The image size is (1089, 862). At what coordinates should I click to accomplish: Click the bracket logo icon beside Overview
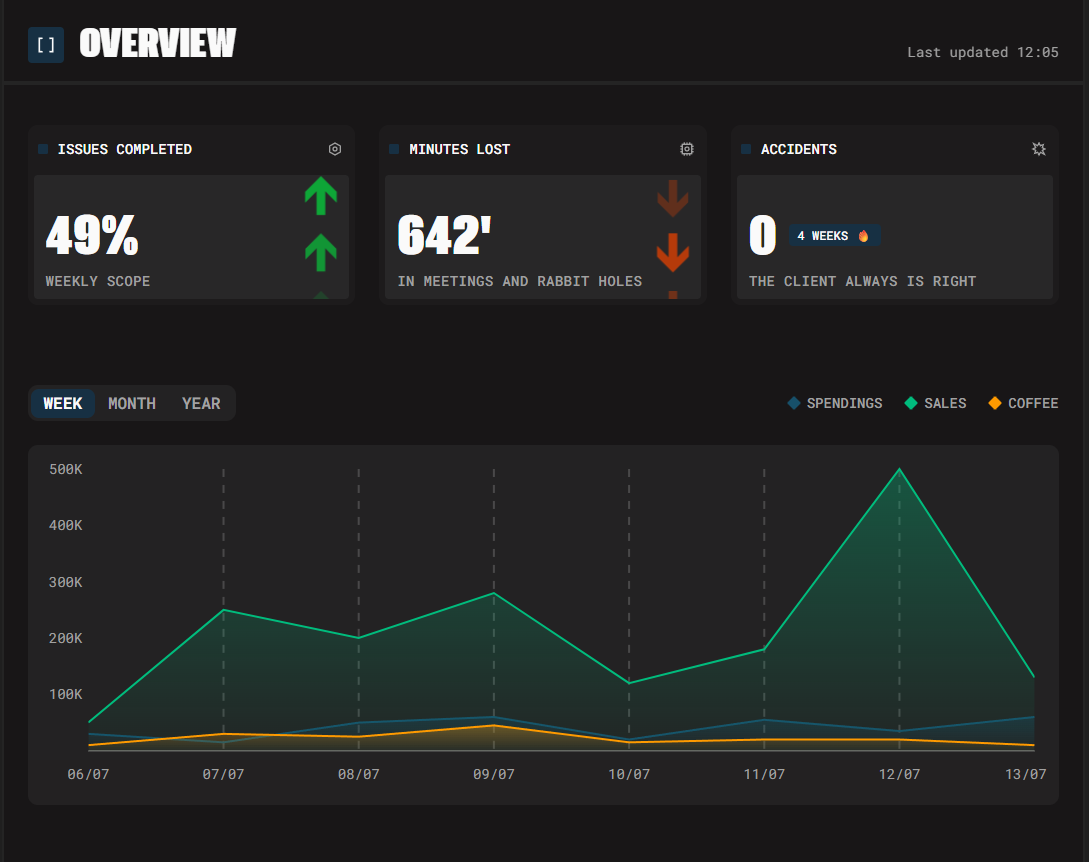point(46,45)
